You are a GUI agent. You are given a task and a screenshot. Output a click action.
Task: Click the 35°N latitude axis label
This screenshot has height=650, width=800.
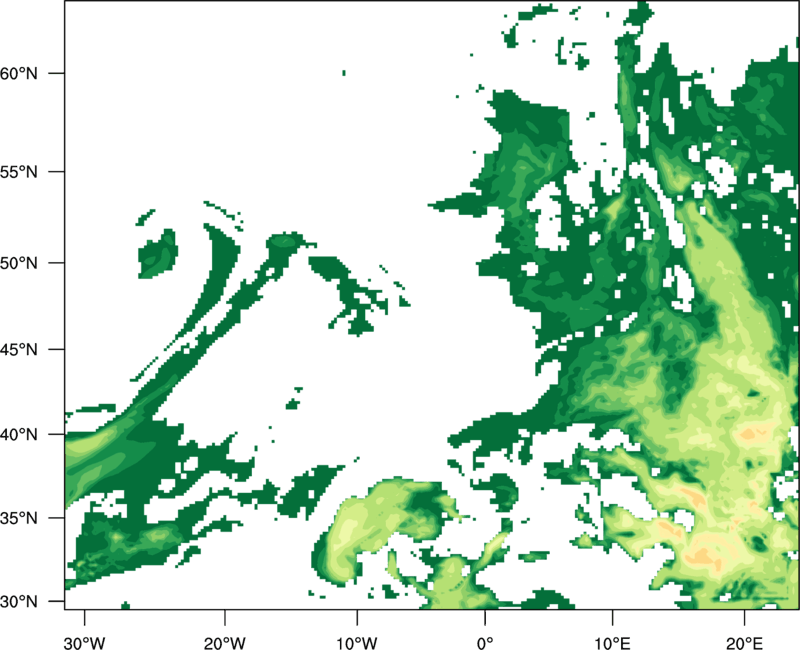click(19, 518)
